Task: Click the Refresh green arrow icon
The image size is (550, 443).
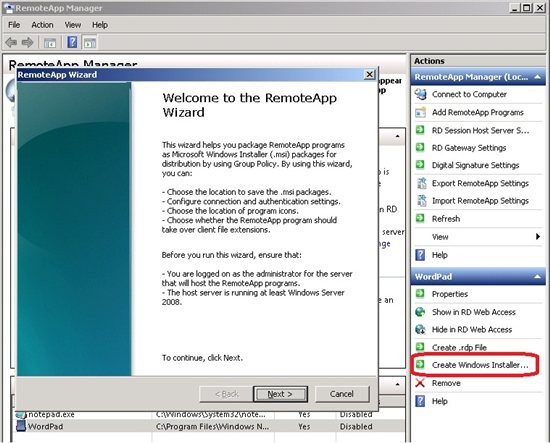Action: 420,219
